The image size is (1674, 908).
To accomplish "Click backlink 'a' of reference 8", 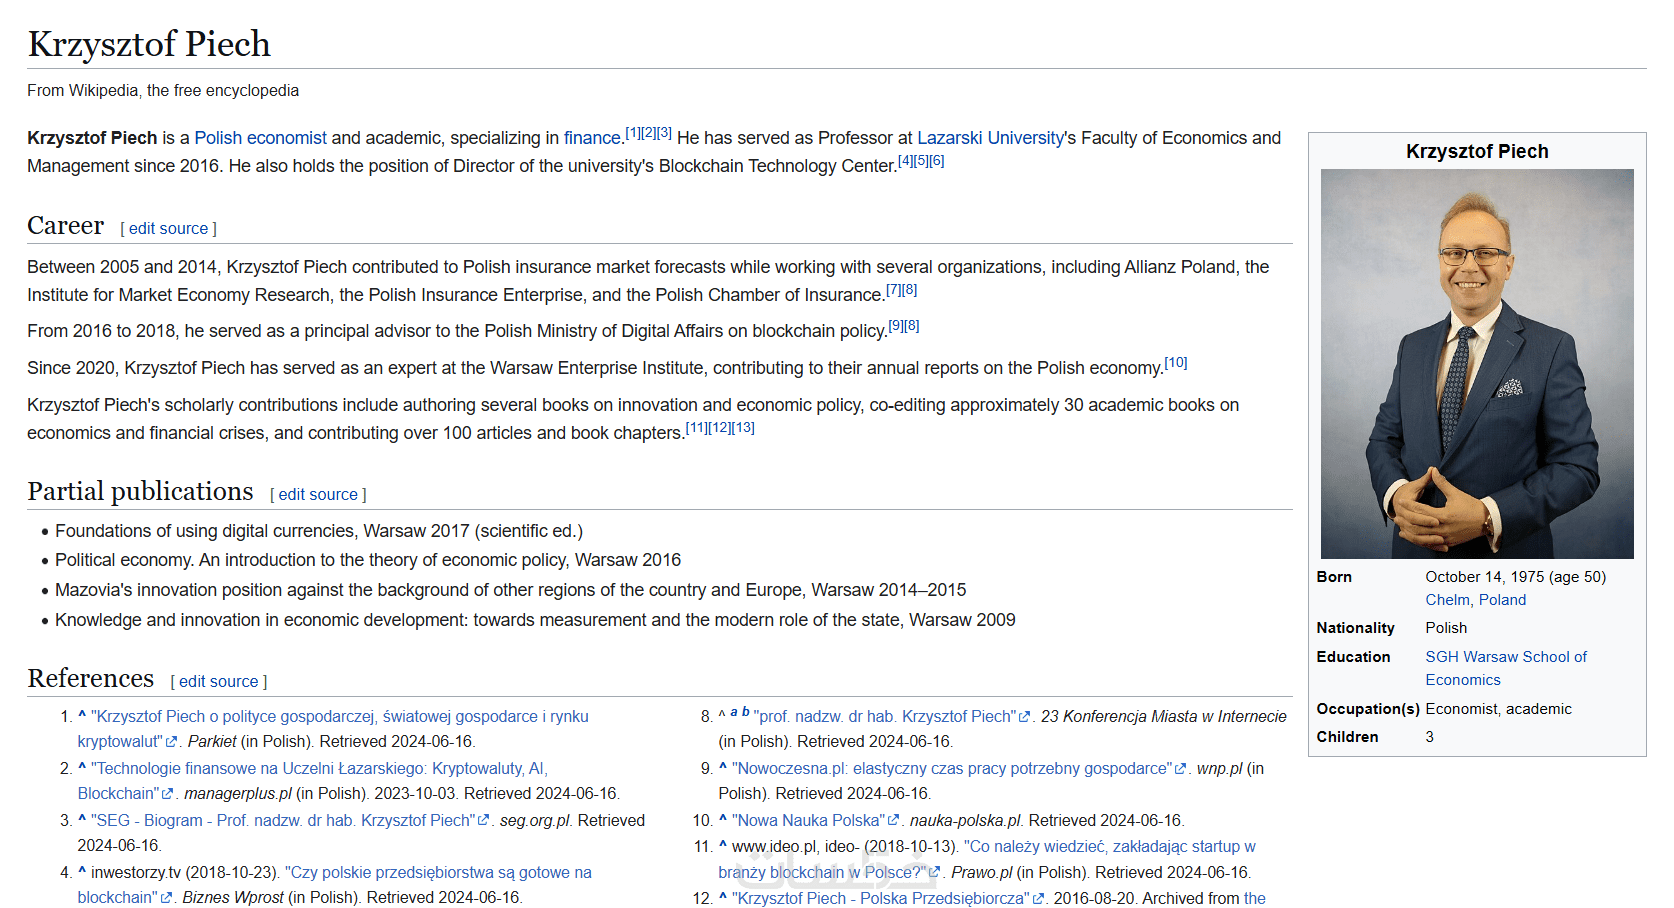I will pyautogui.click(x=734, y=712).
